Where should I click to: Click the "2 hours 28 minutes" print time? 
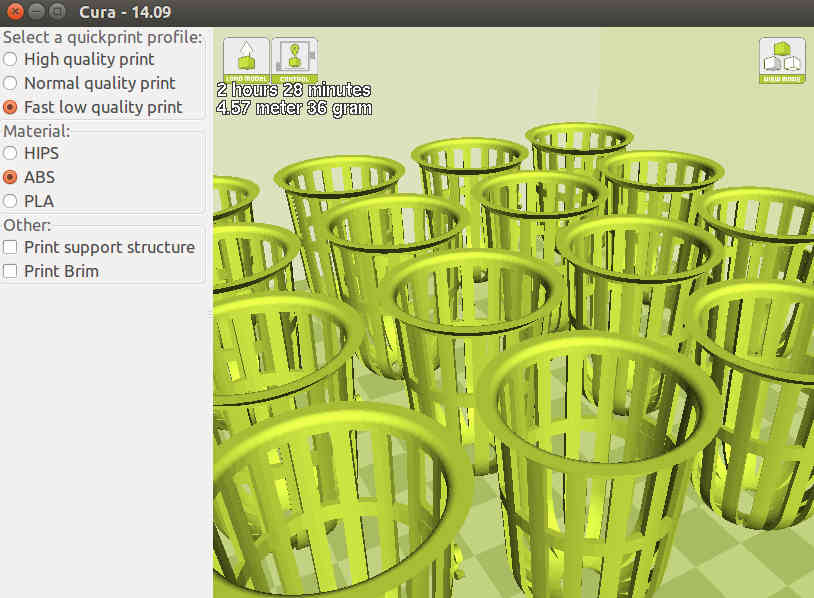point(294,90)
